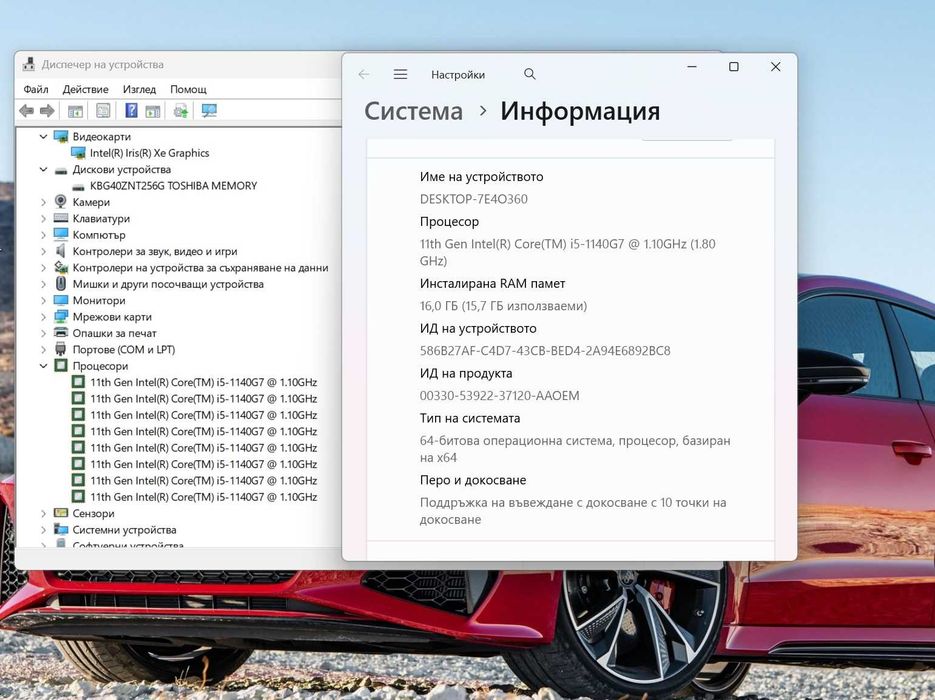Click the Име на устройството label
This screenshot has width=935, height=700.
481,177
